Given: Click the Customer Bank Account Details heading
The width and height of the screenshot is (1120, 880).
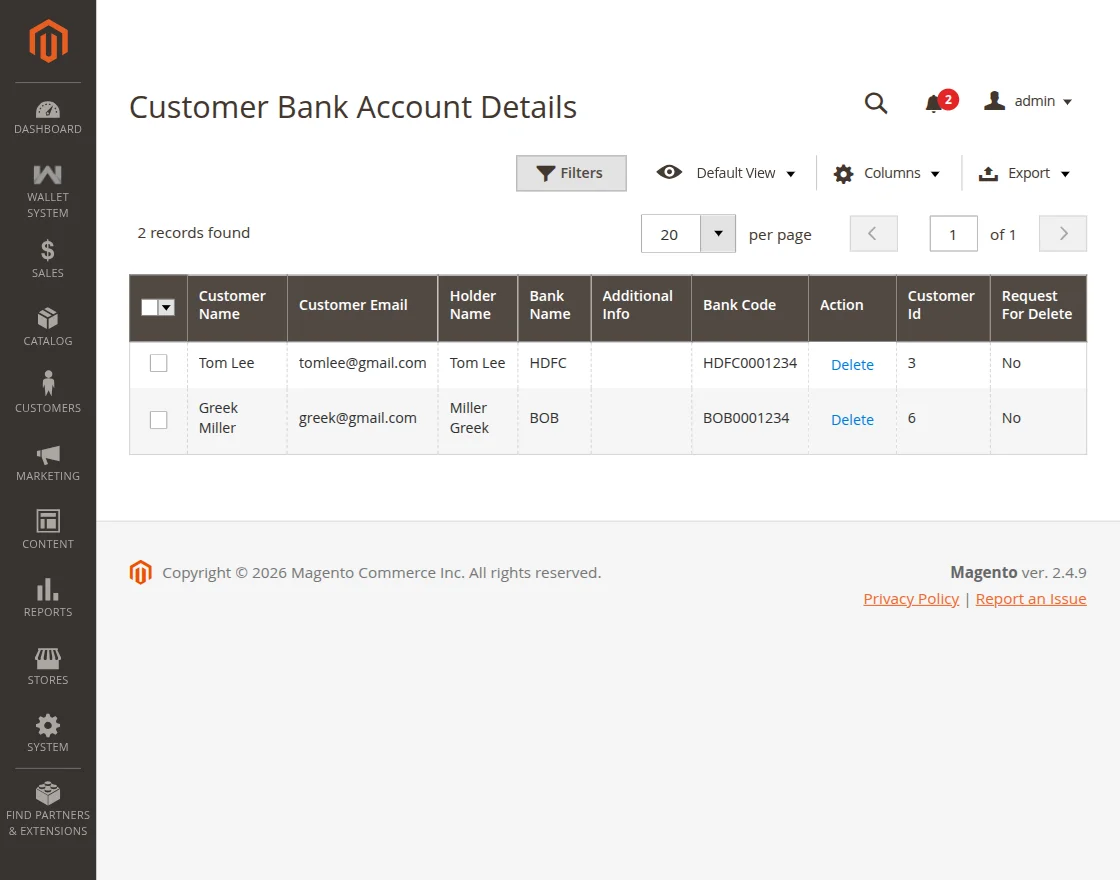Looking at the screenshot, I should point(353,107).
